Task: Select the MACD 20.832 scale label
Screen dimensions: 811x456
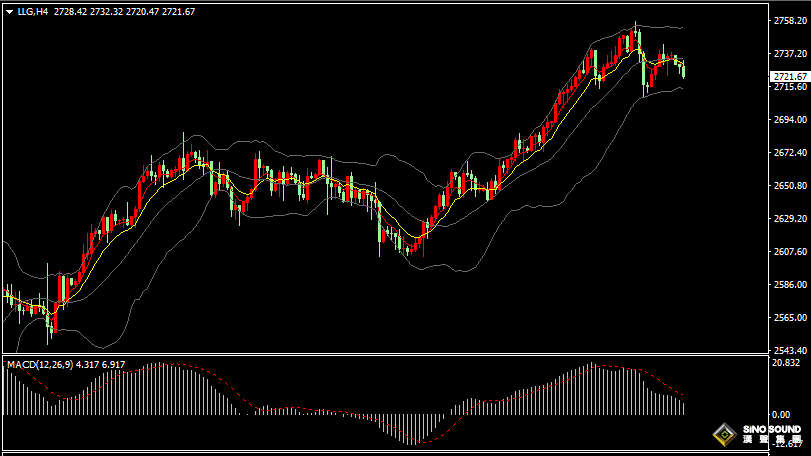Action: (x=786, y=363)
